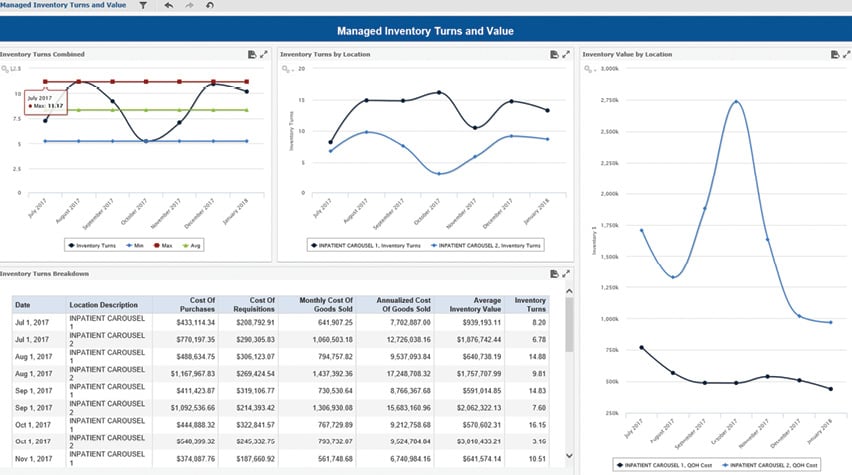Expand Inventory Value by Location panel fullscreen

[846, 54]
